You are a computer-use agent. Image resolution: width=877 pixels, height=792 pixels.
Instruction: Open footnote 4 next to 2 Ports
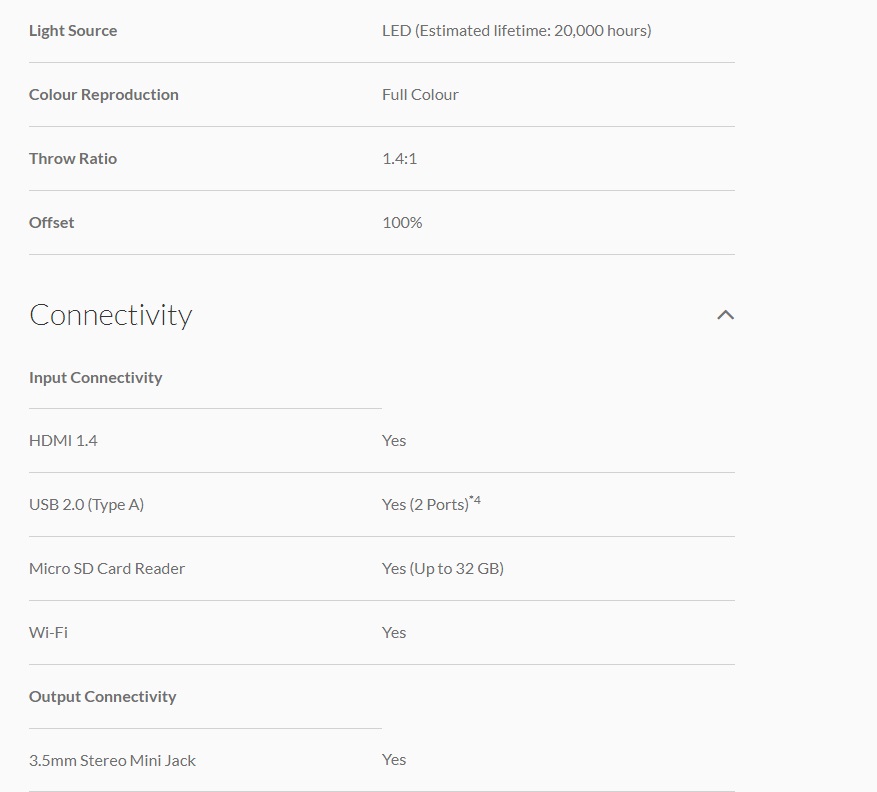475,499
